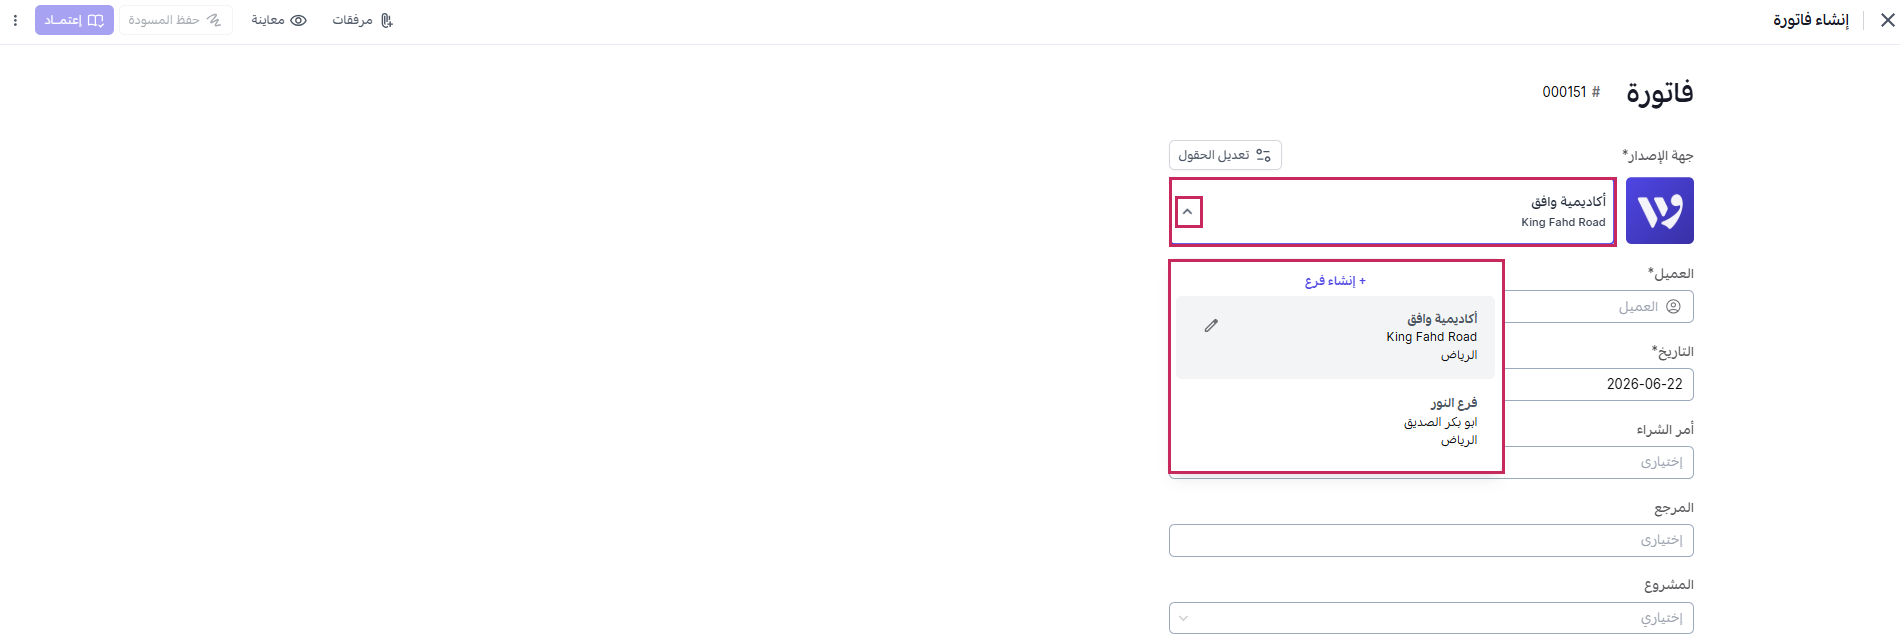Click the company logo thumbnail
The image size is (1900, 636).
pyautogui.click(x=1660, y=211)
